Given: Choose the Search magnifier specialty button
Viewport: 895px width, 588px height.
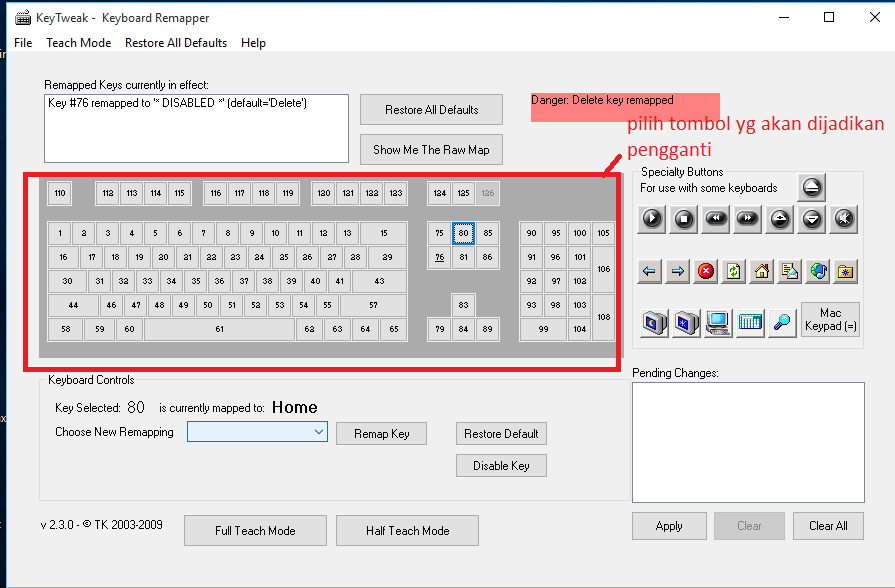Looking at the screenshot, I should click(x=782, y=323).
